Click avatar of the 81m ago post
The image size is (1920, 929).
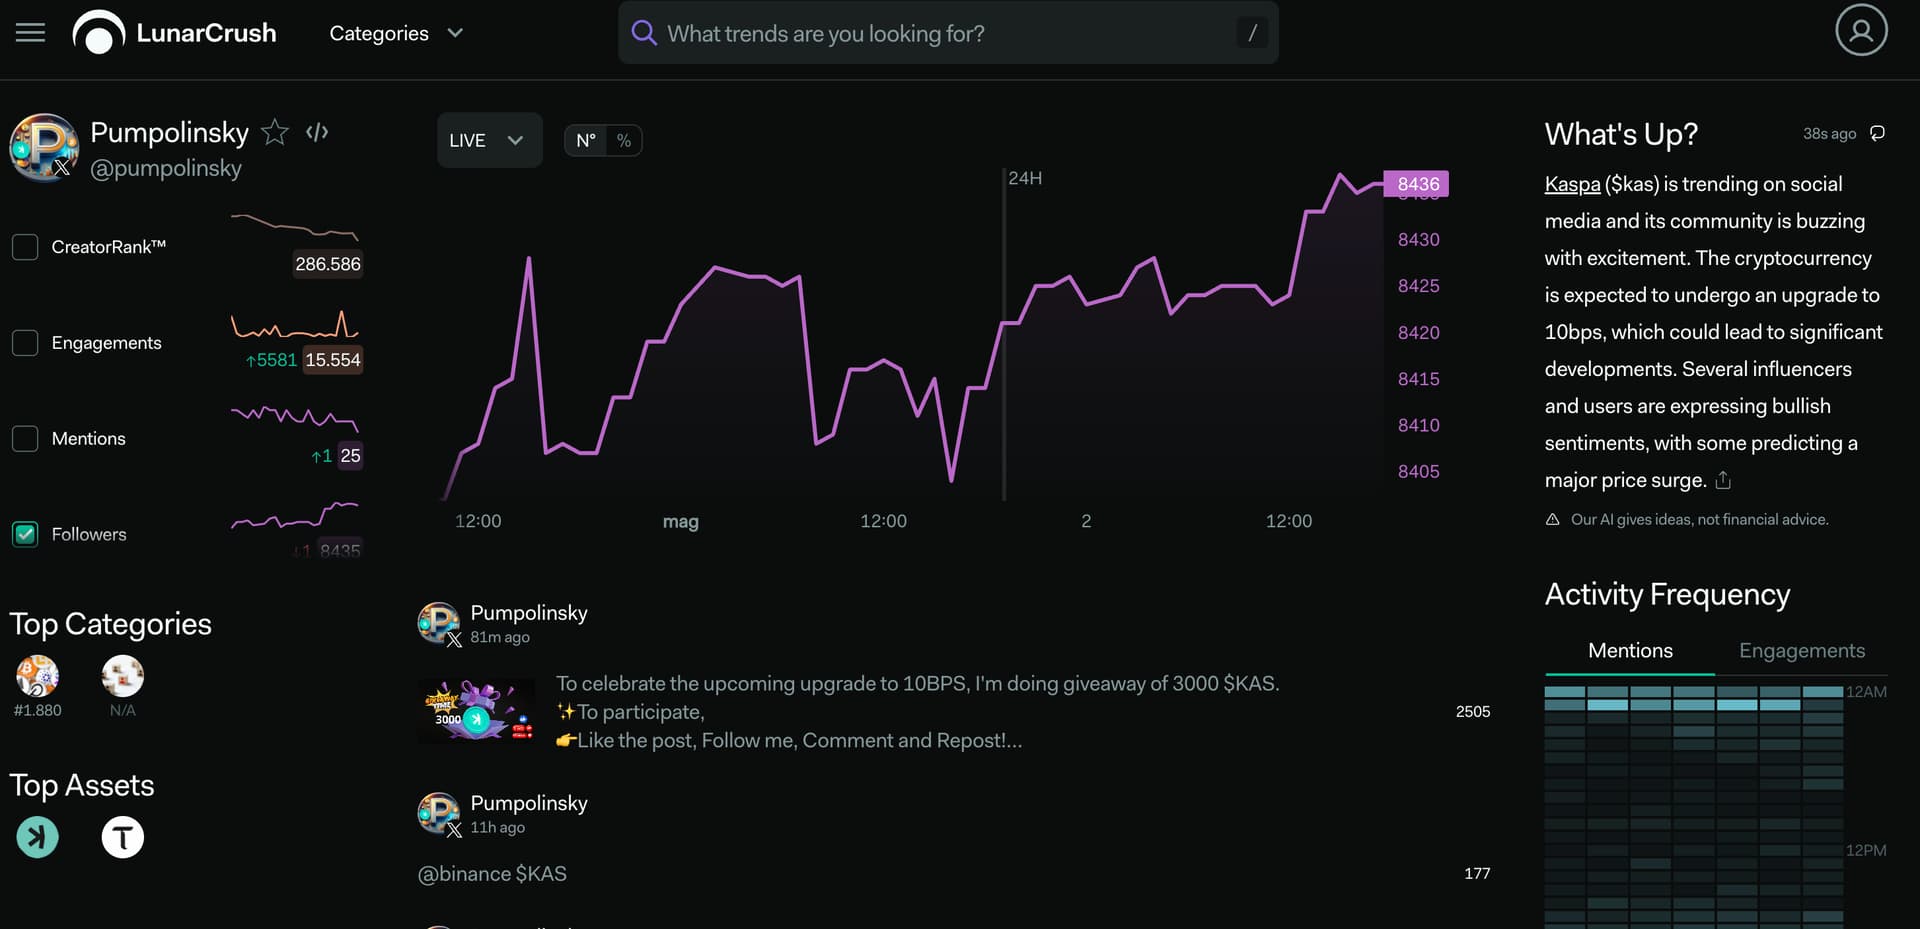click(439, 623)
